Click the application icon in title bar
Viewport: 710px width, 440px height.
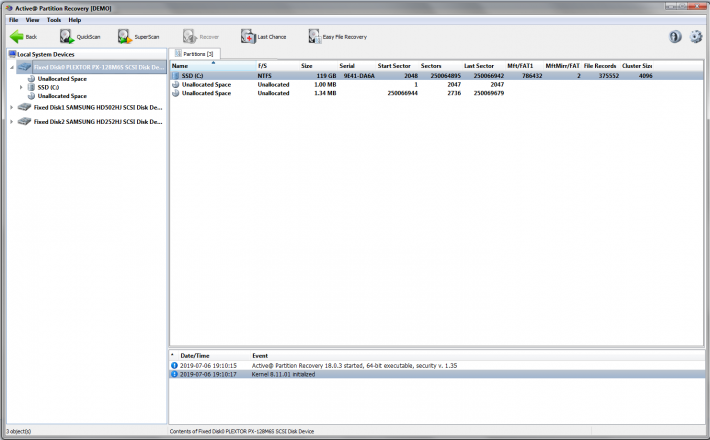9,8
